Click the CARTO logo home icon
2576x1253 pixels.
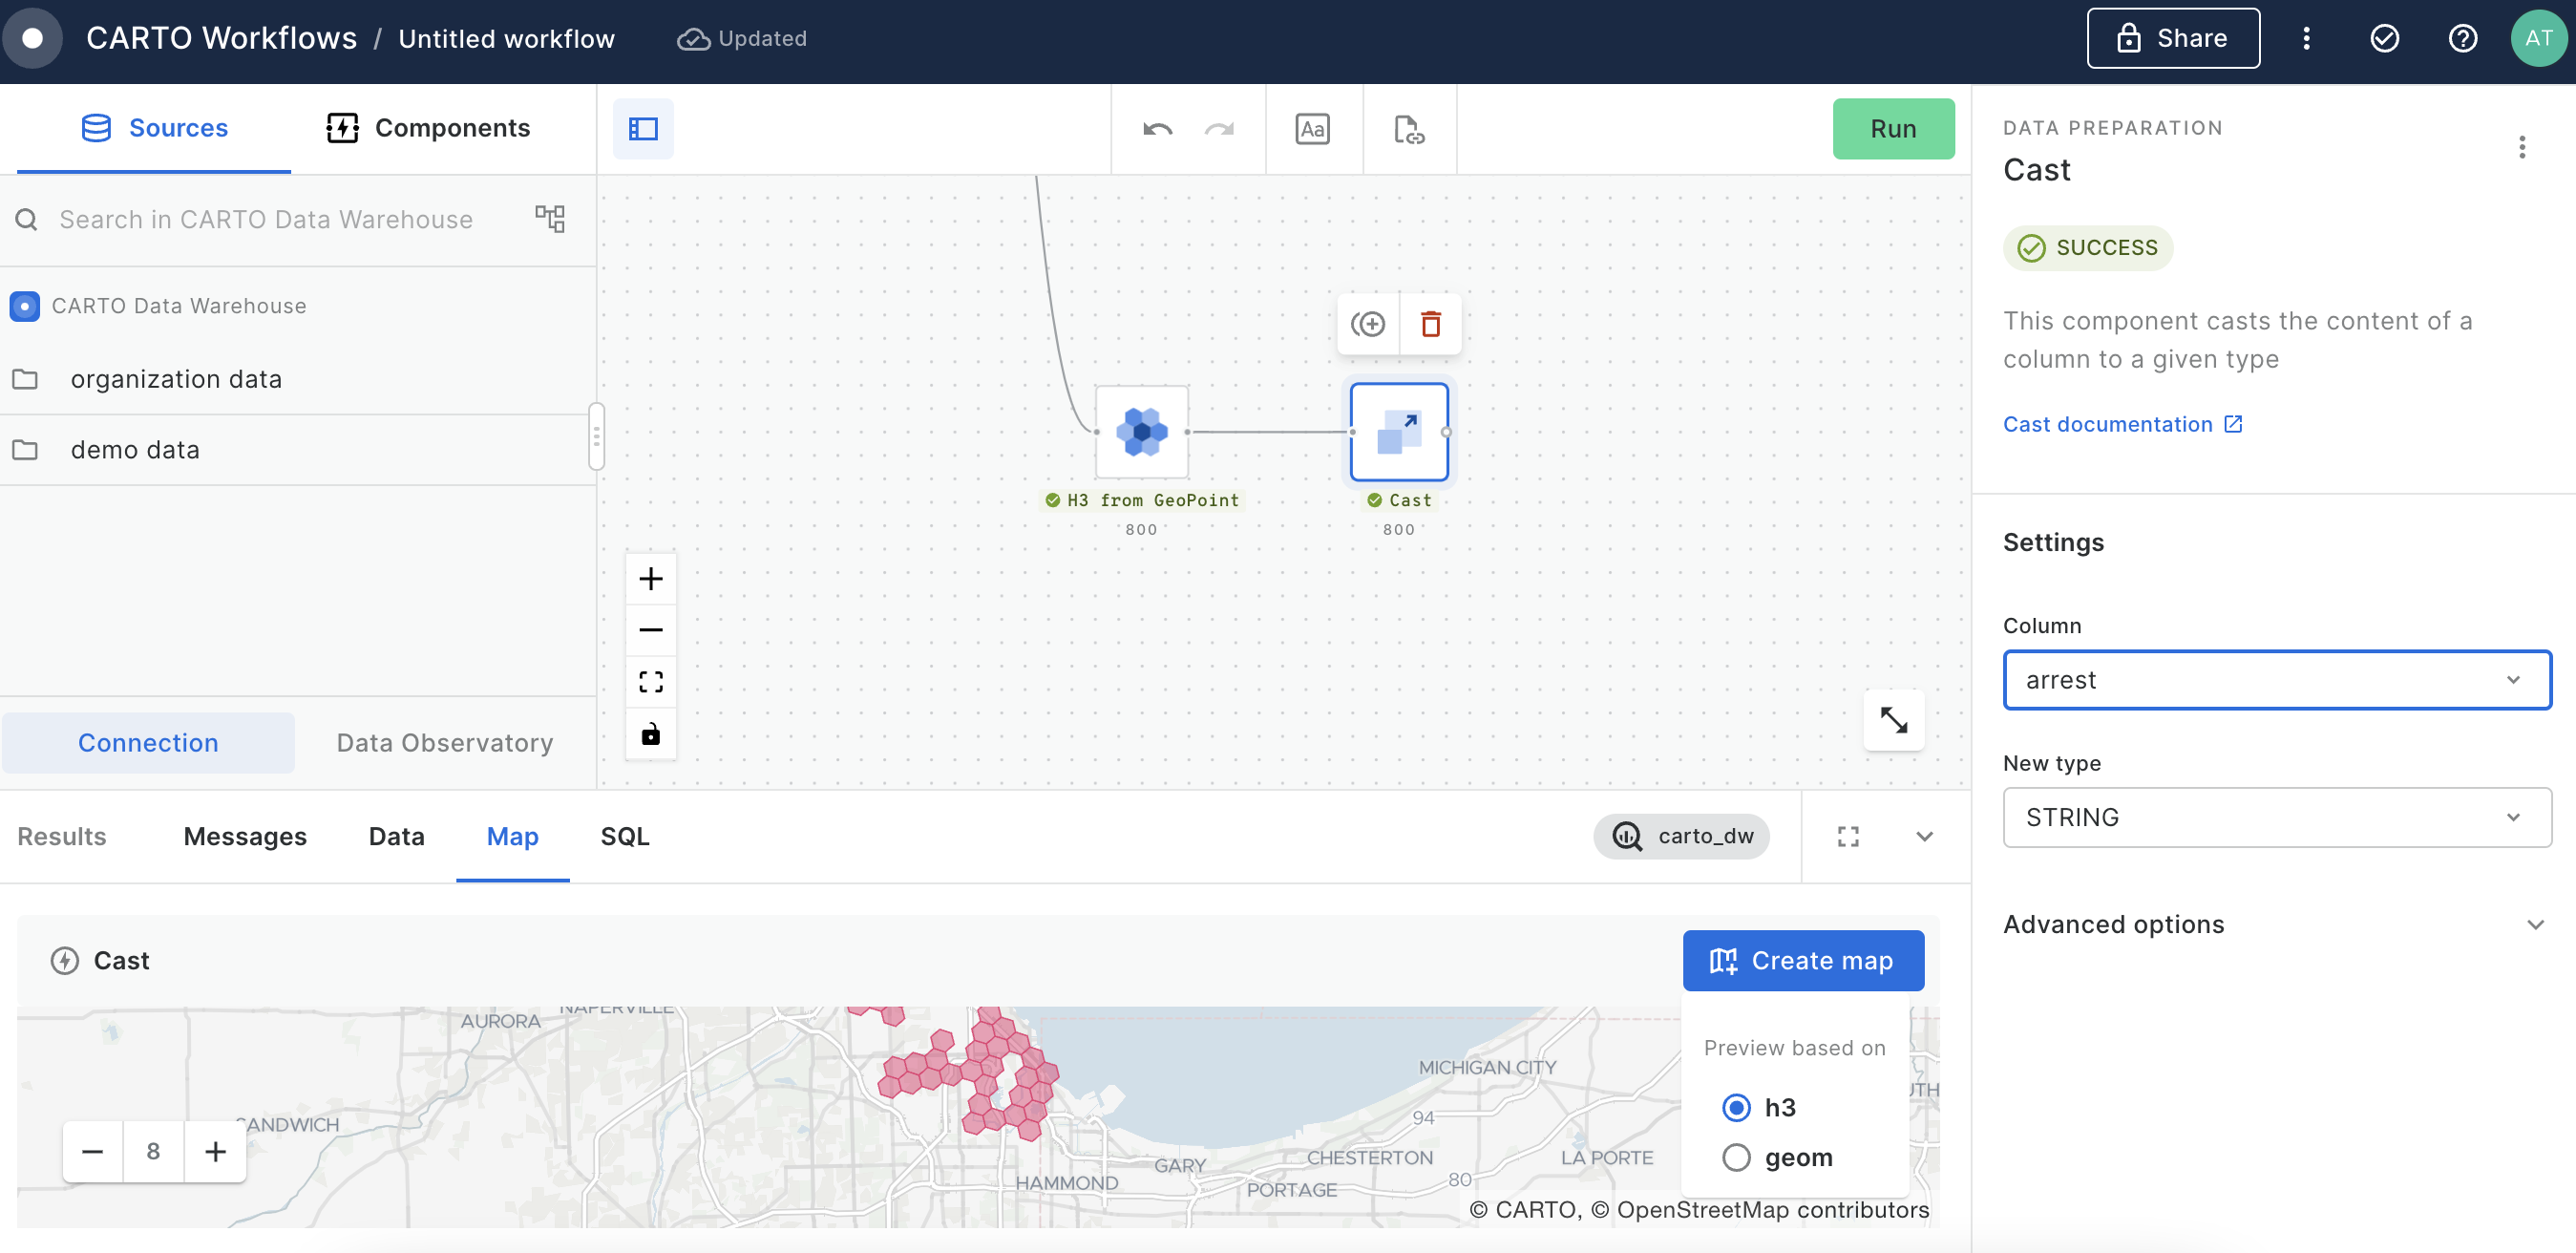click(33, 38)
